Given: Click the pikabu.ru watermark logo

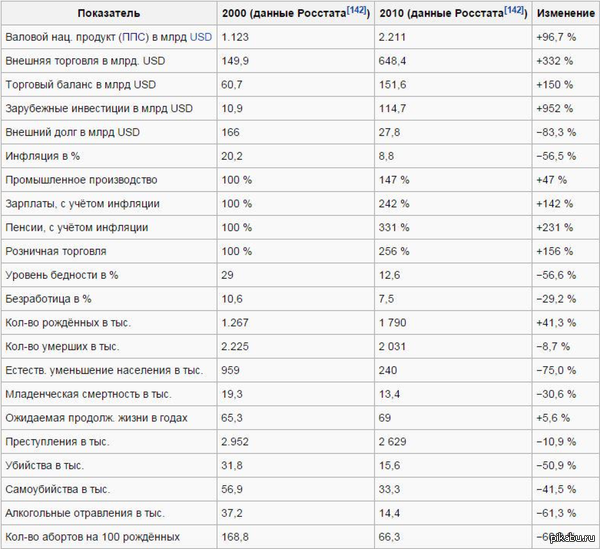Looking at the screenshot, I should click(x=570, y=538).
